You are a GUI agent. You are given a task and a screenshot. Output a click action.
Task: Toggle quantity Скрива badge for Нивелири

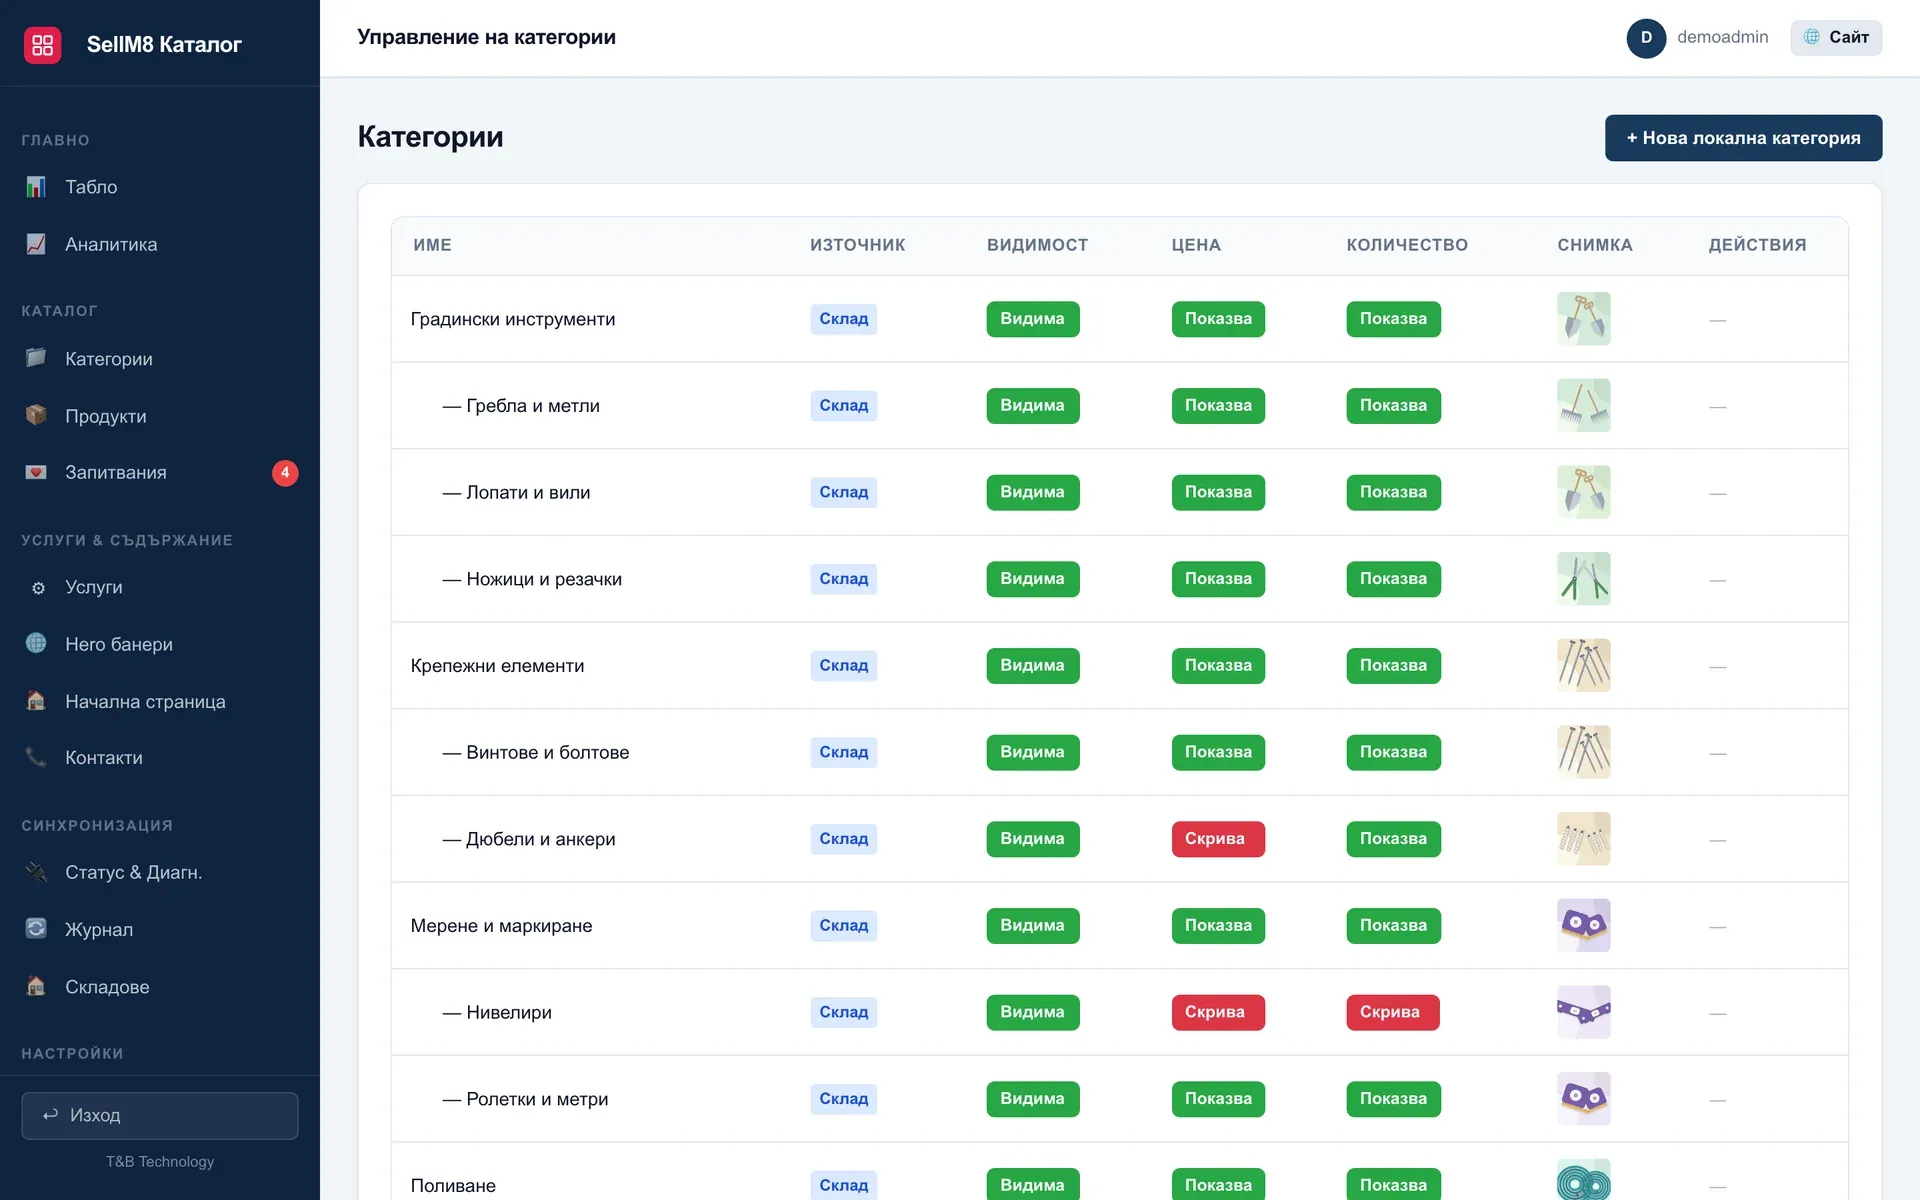pos(1392,1012)
